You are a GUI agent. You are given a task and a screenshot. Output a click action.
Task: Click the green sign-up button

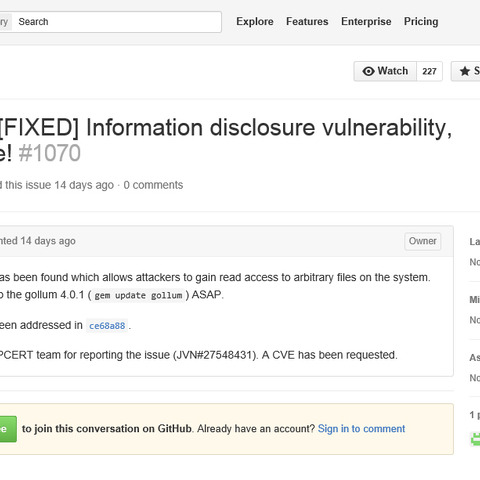tap(8, 429)
